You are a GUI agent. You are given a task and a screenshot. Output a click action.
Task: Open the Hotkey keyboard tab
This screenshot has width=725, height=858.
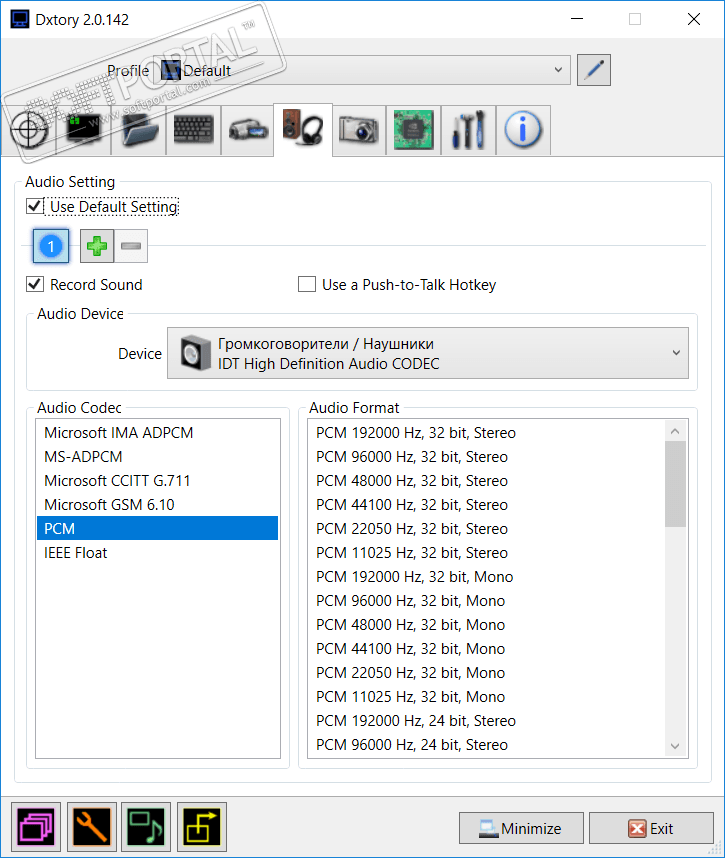(193, 130)
